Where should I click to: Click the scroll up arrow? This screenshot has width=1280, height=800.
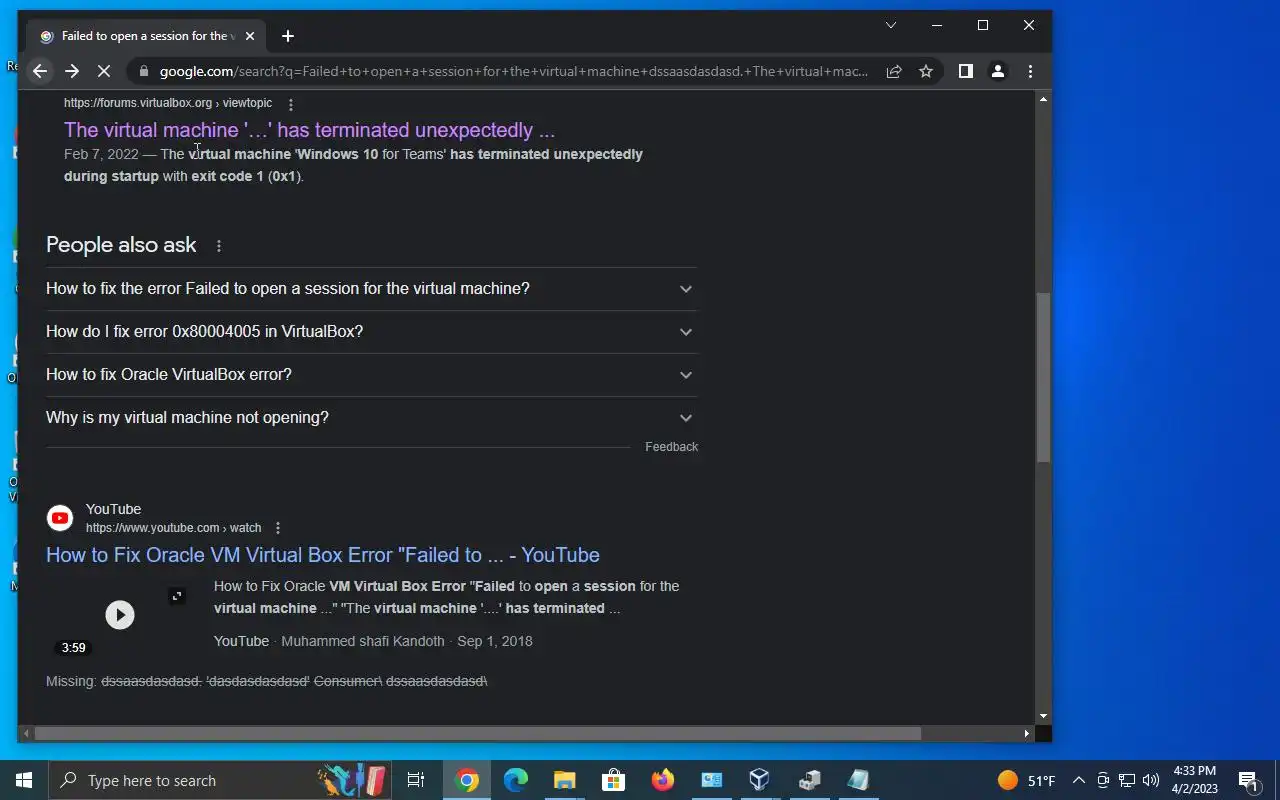[1043, 99]
